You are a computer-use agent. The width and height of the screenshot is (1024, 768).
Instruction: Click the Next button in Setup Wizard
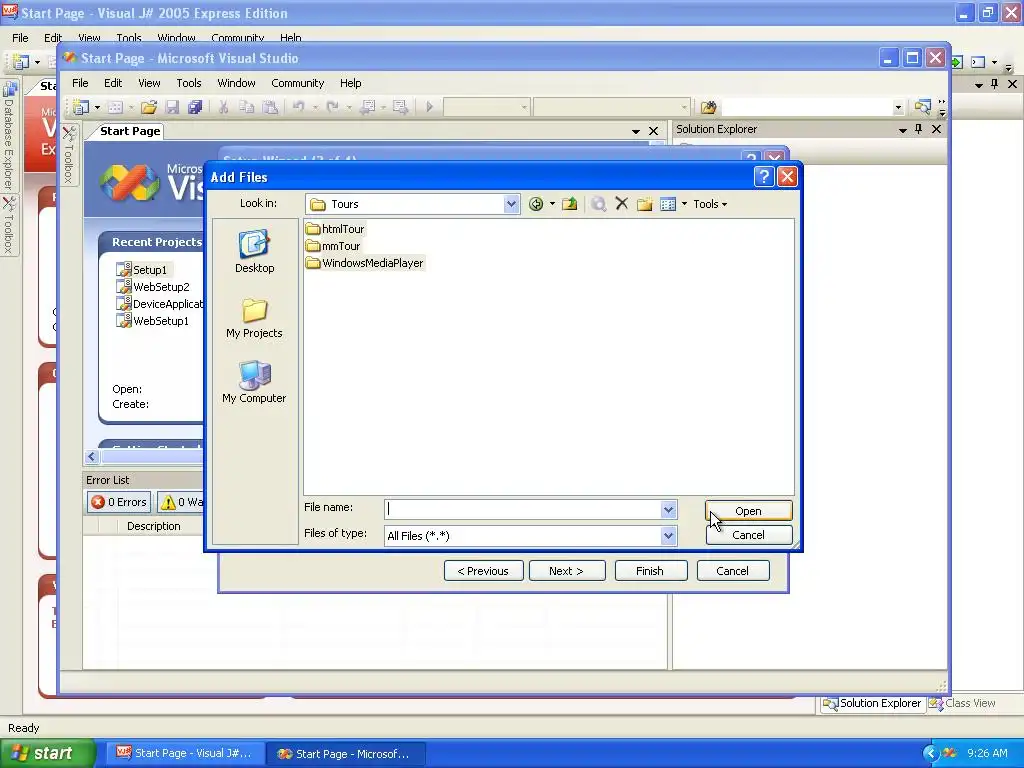pyautogui.click(x=567, y=571)
